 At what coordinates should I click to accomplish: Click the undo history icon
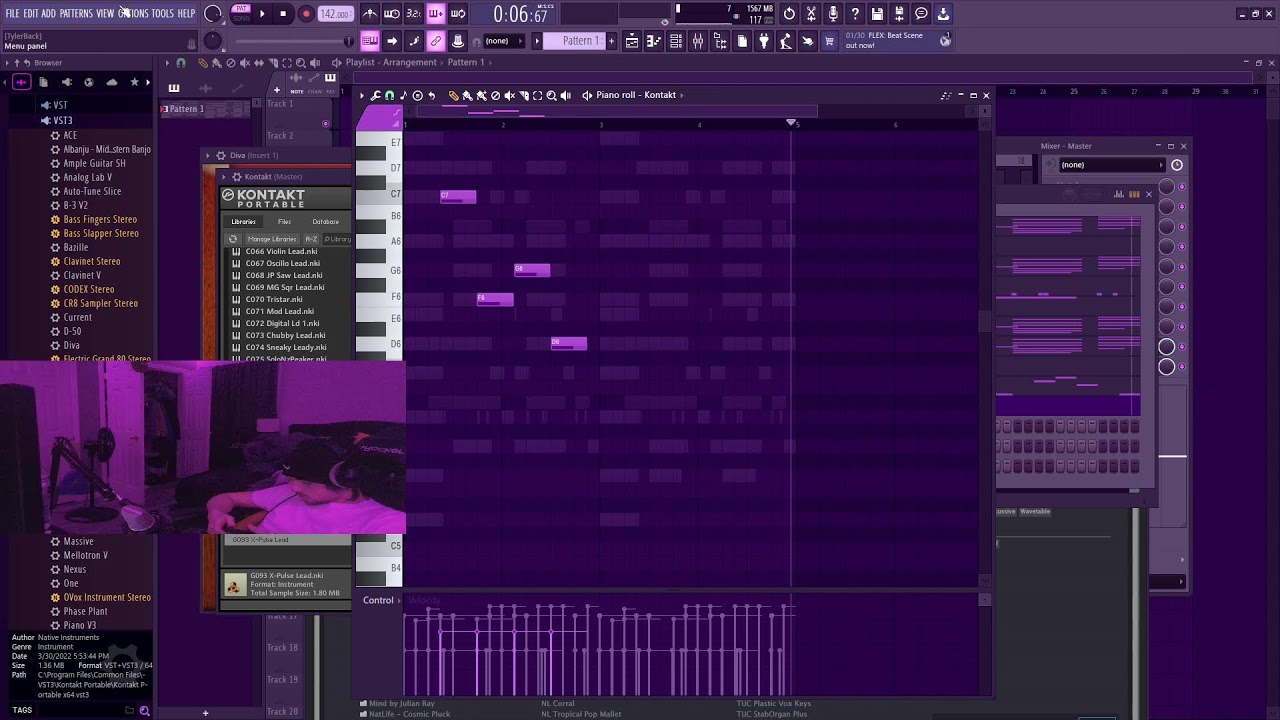tap(789, 14)
